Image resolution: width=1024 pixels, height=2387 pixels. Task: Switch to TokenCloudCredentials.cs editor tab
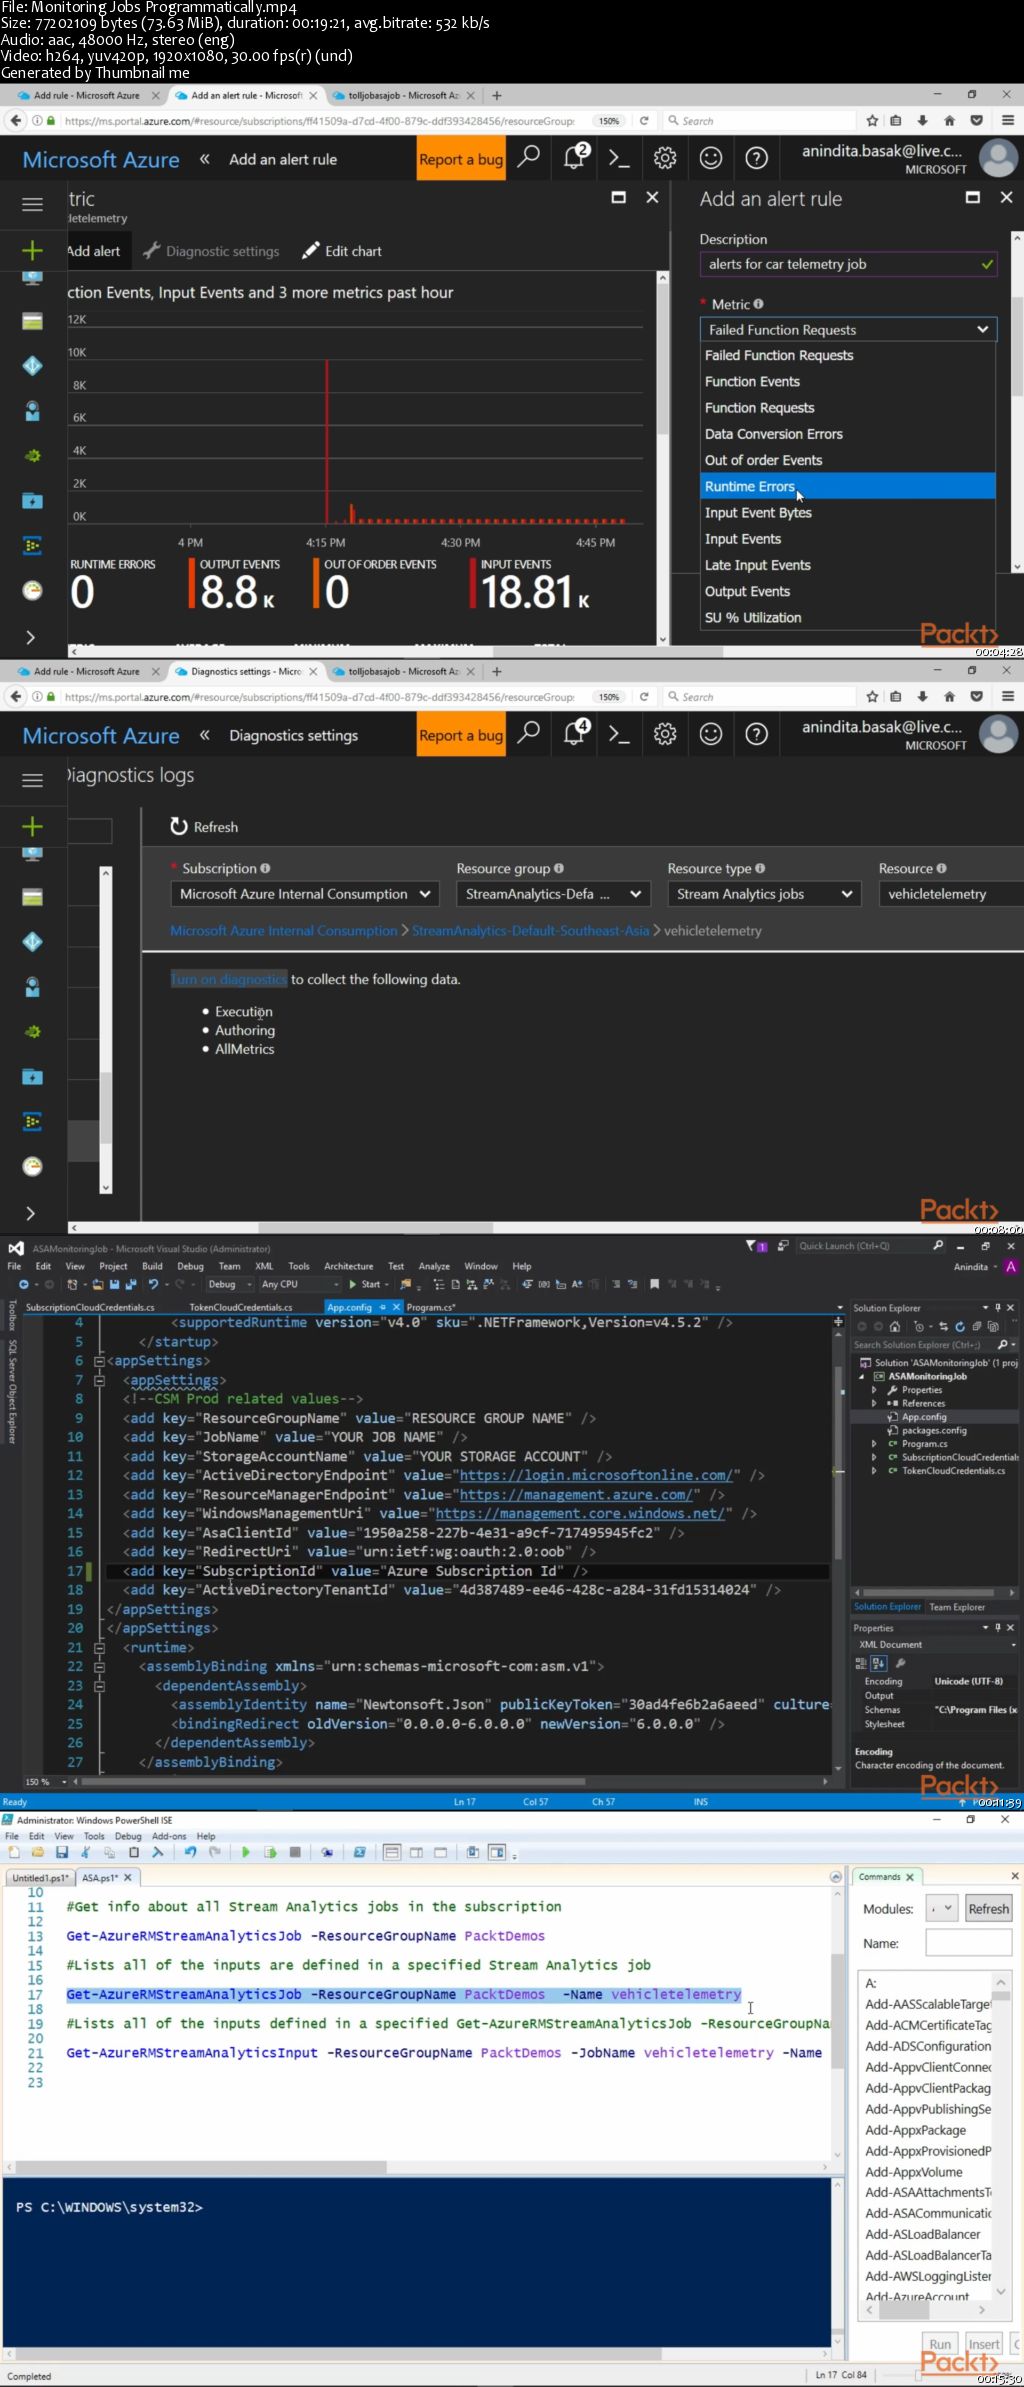[241, 1307]
